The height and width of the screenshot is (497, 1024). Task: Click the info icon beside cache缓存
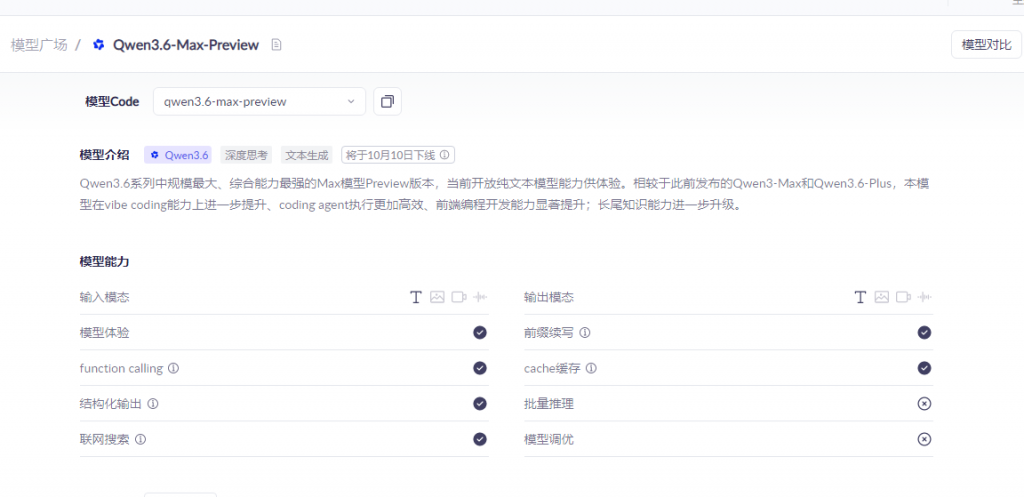(x=591, y=368)
